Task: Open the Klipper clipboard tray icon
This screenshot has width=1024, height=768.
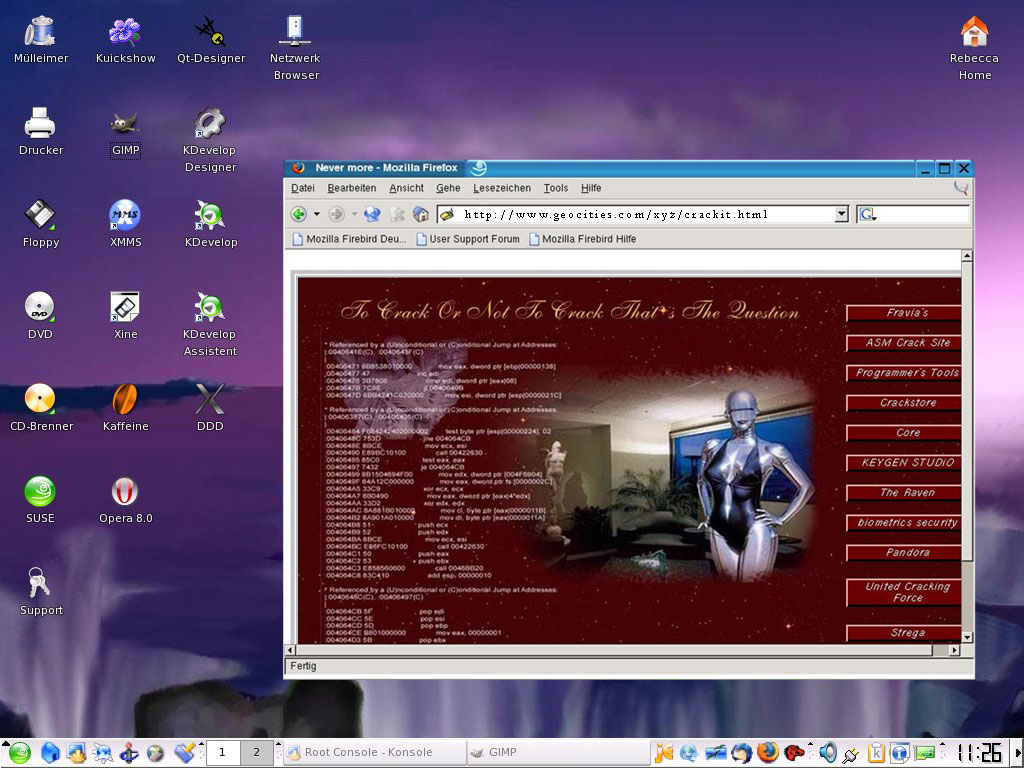Action: [876, 753]
